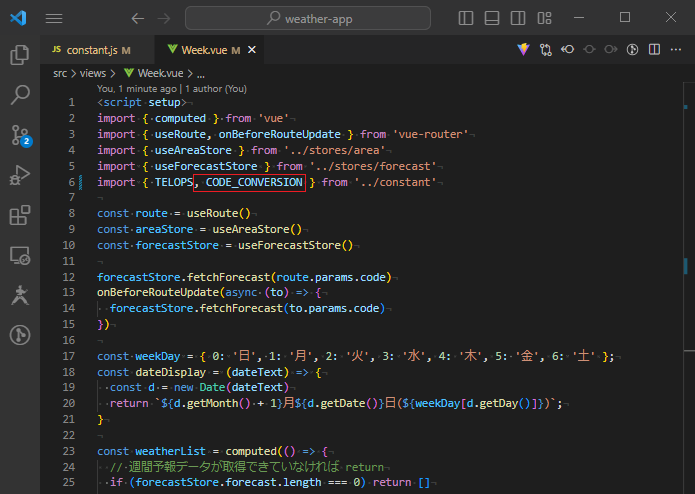The height and width of the screenshot is (494, 695).
Task: Click 'CODE_CONVERSION' in the import line
Action: [254, 182]
